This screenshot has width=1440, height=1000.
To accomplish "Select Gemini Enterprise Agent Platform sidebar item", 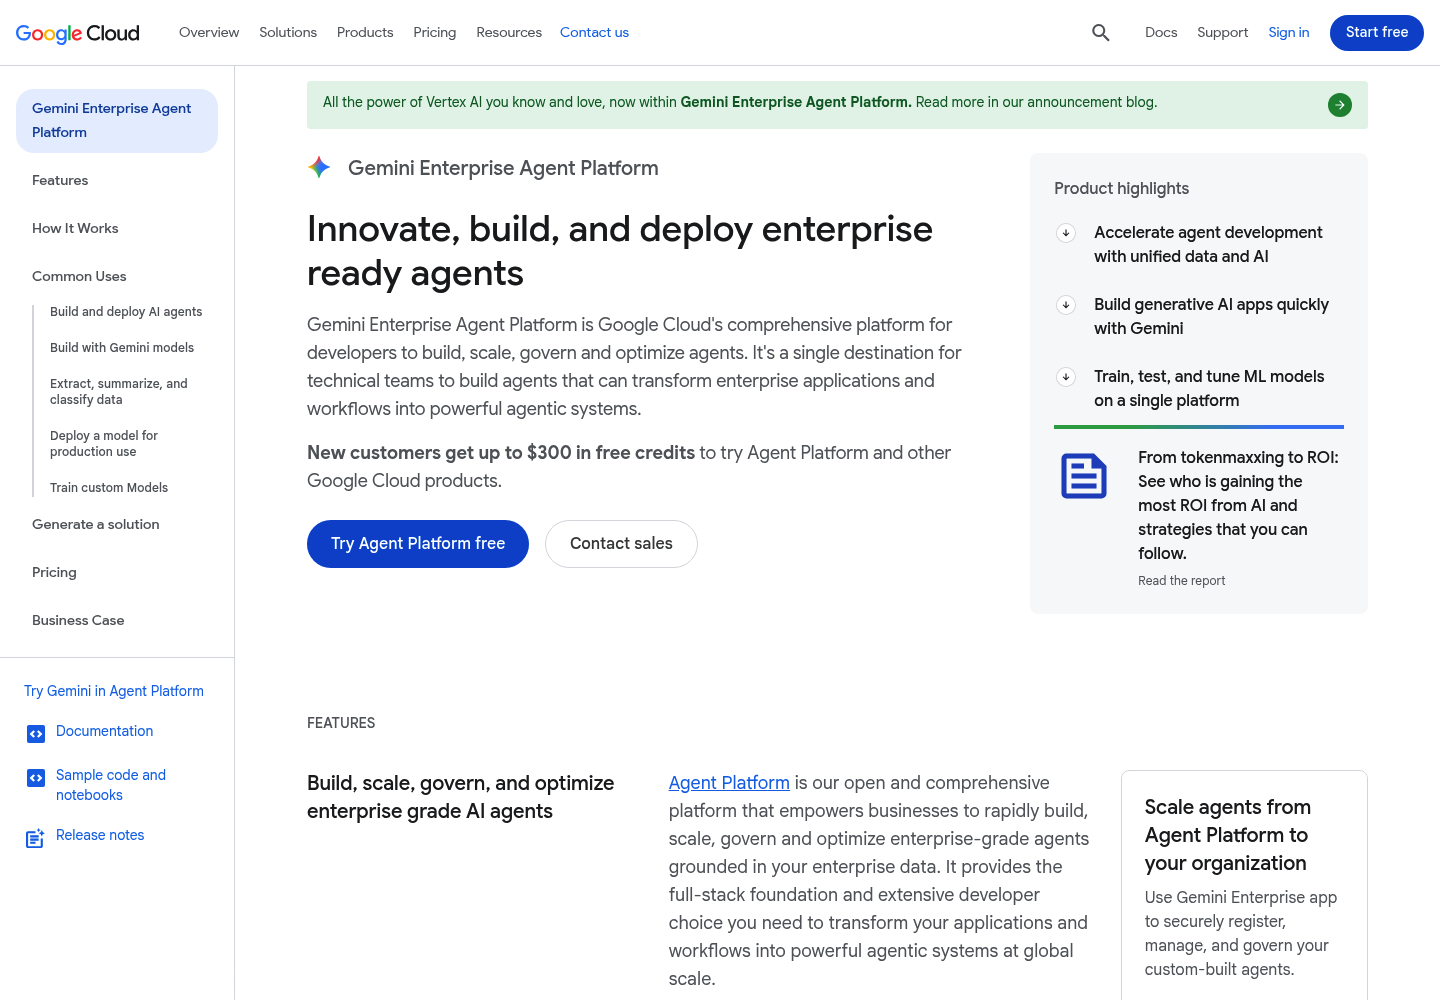I will point(117,121).
